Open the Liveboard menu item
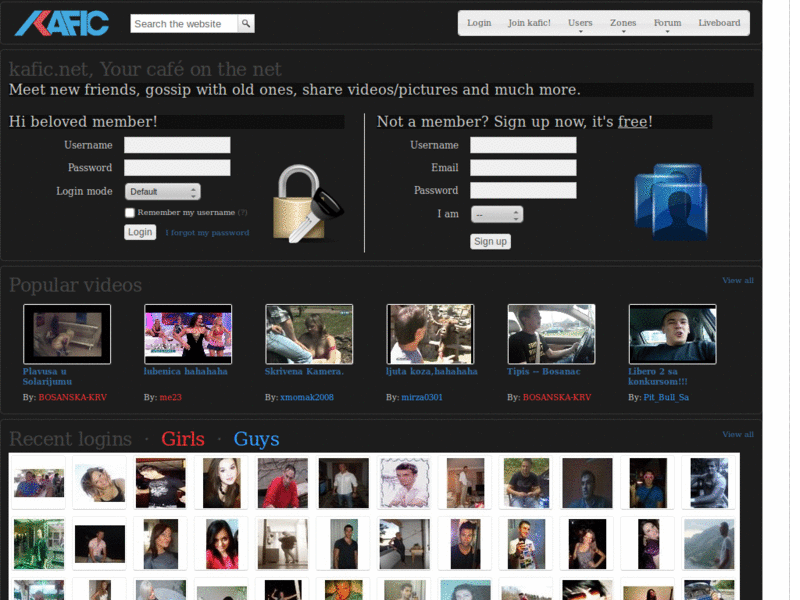The height and width of the screenshot is (600, 800). (719, 23)
